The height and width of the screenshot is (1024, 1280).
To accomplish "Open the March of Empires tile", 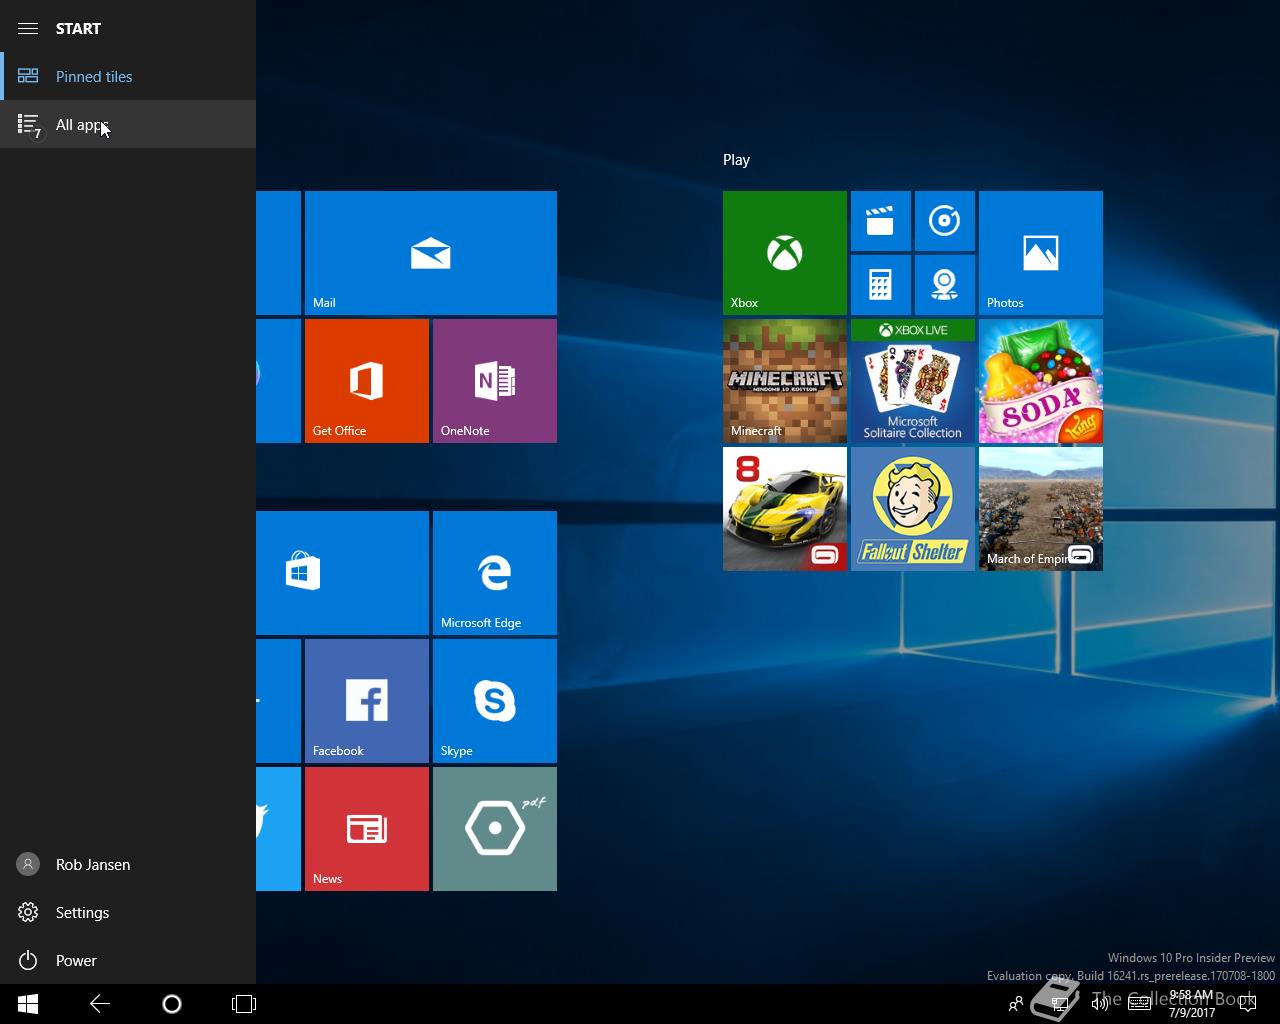I will point(1041,509).
